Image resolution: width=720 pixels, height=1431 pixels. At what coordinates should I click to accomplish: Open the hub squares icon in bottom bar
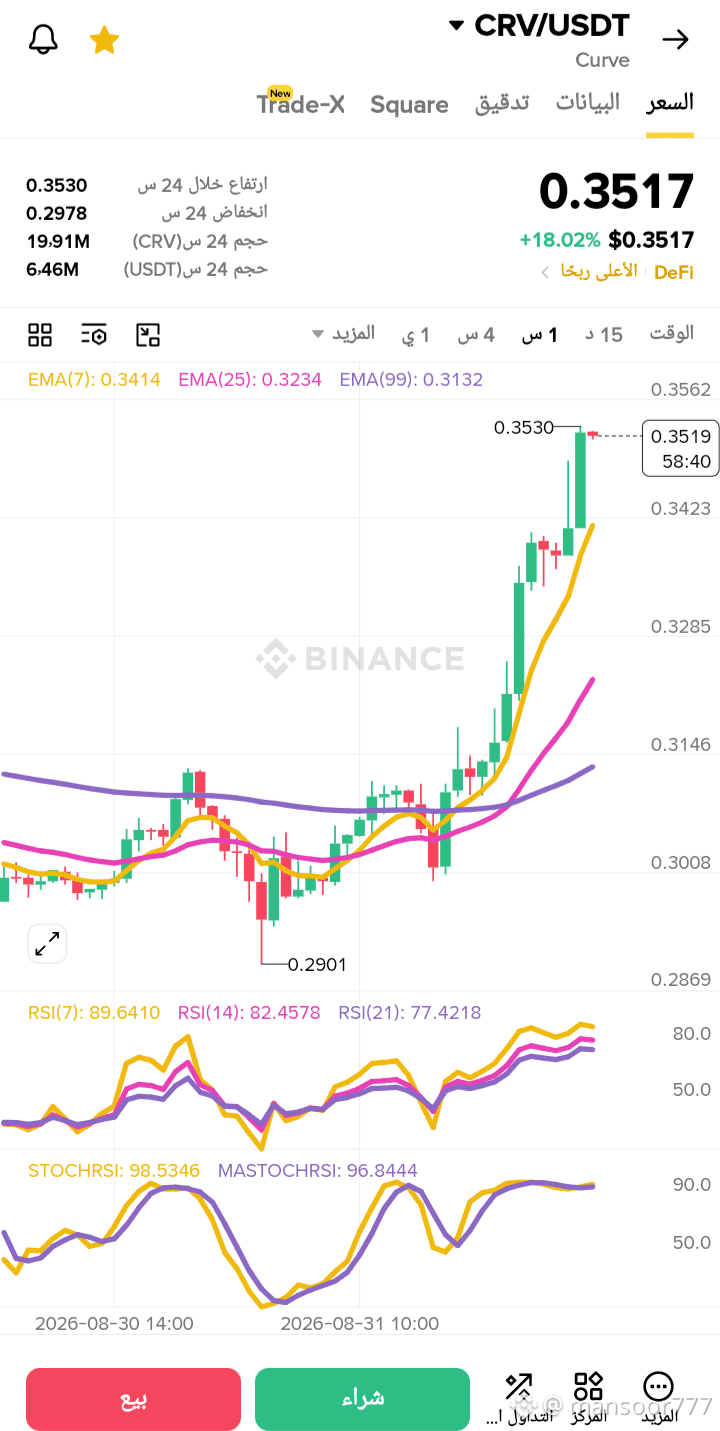click(x=588, y=1396)
